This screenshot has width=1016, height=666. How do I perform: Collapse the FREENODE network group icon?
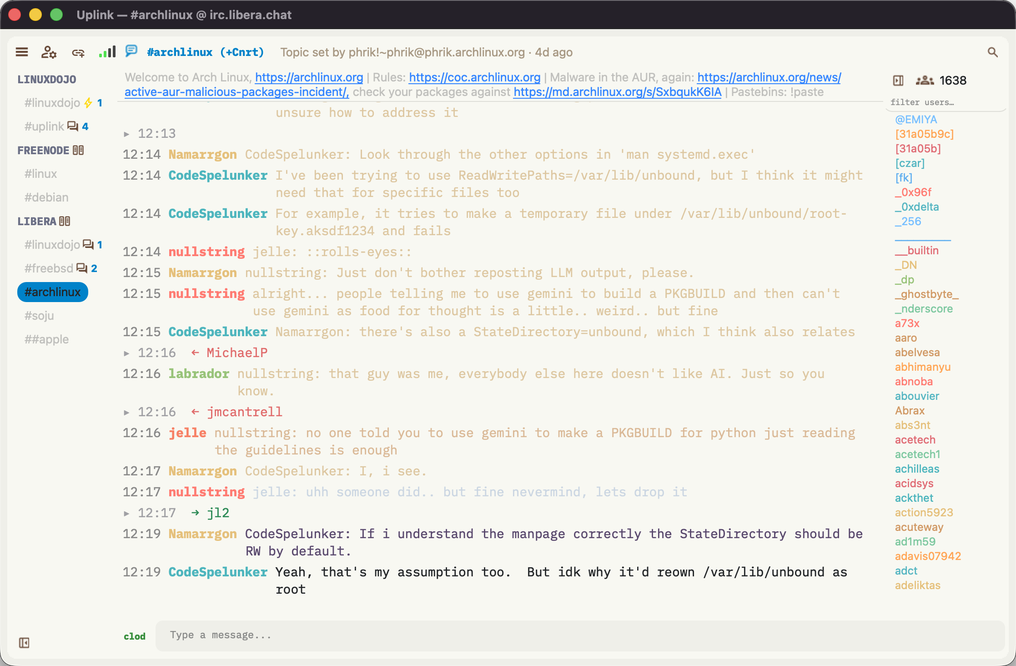click(78, 150)
